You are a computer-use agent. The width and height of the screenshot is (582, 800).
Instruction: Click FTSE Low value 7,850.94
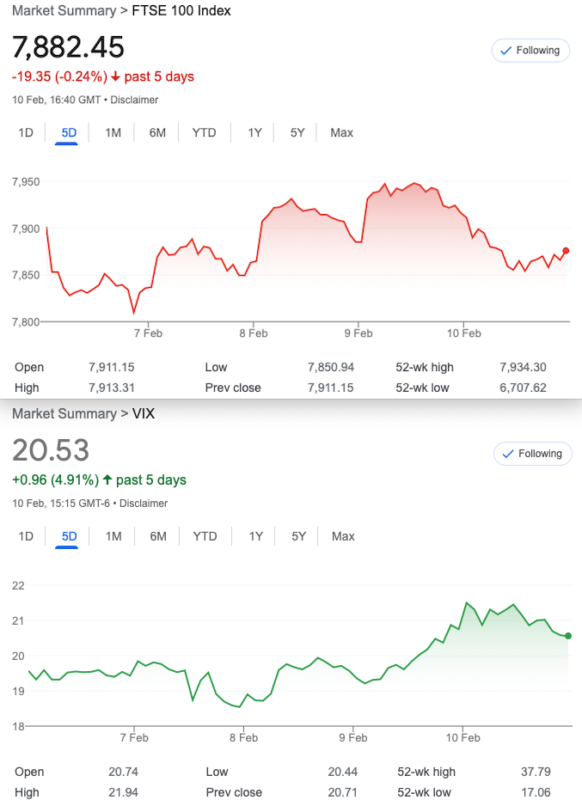tap(331, 367)
